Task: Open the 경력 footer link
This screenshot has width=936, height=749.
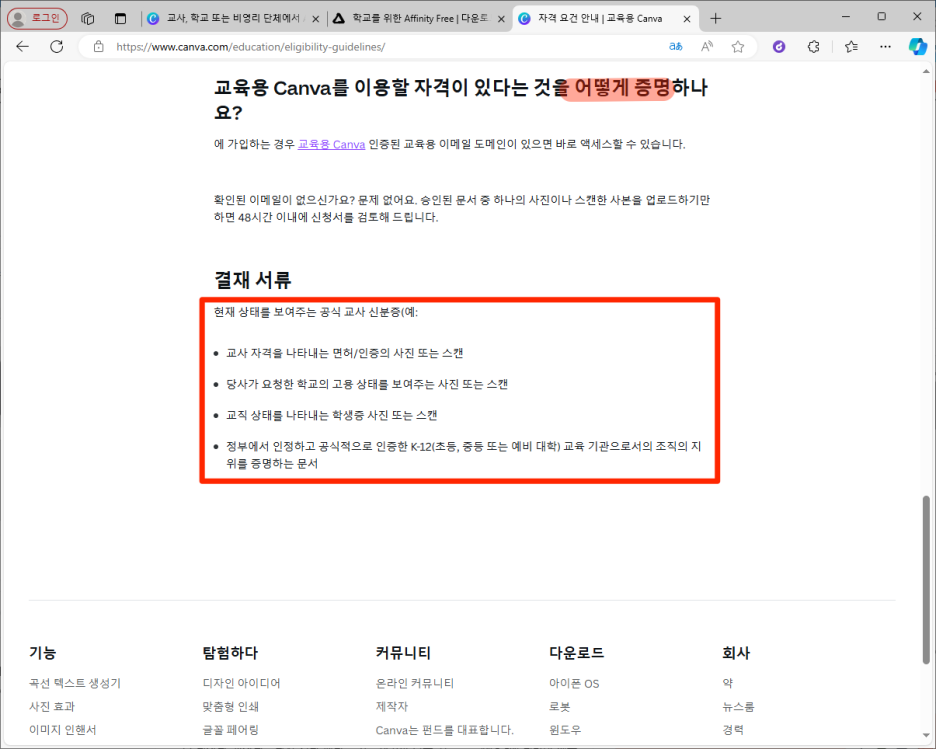Action: click(x=733, y=729)
